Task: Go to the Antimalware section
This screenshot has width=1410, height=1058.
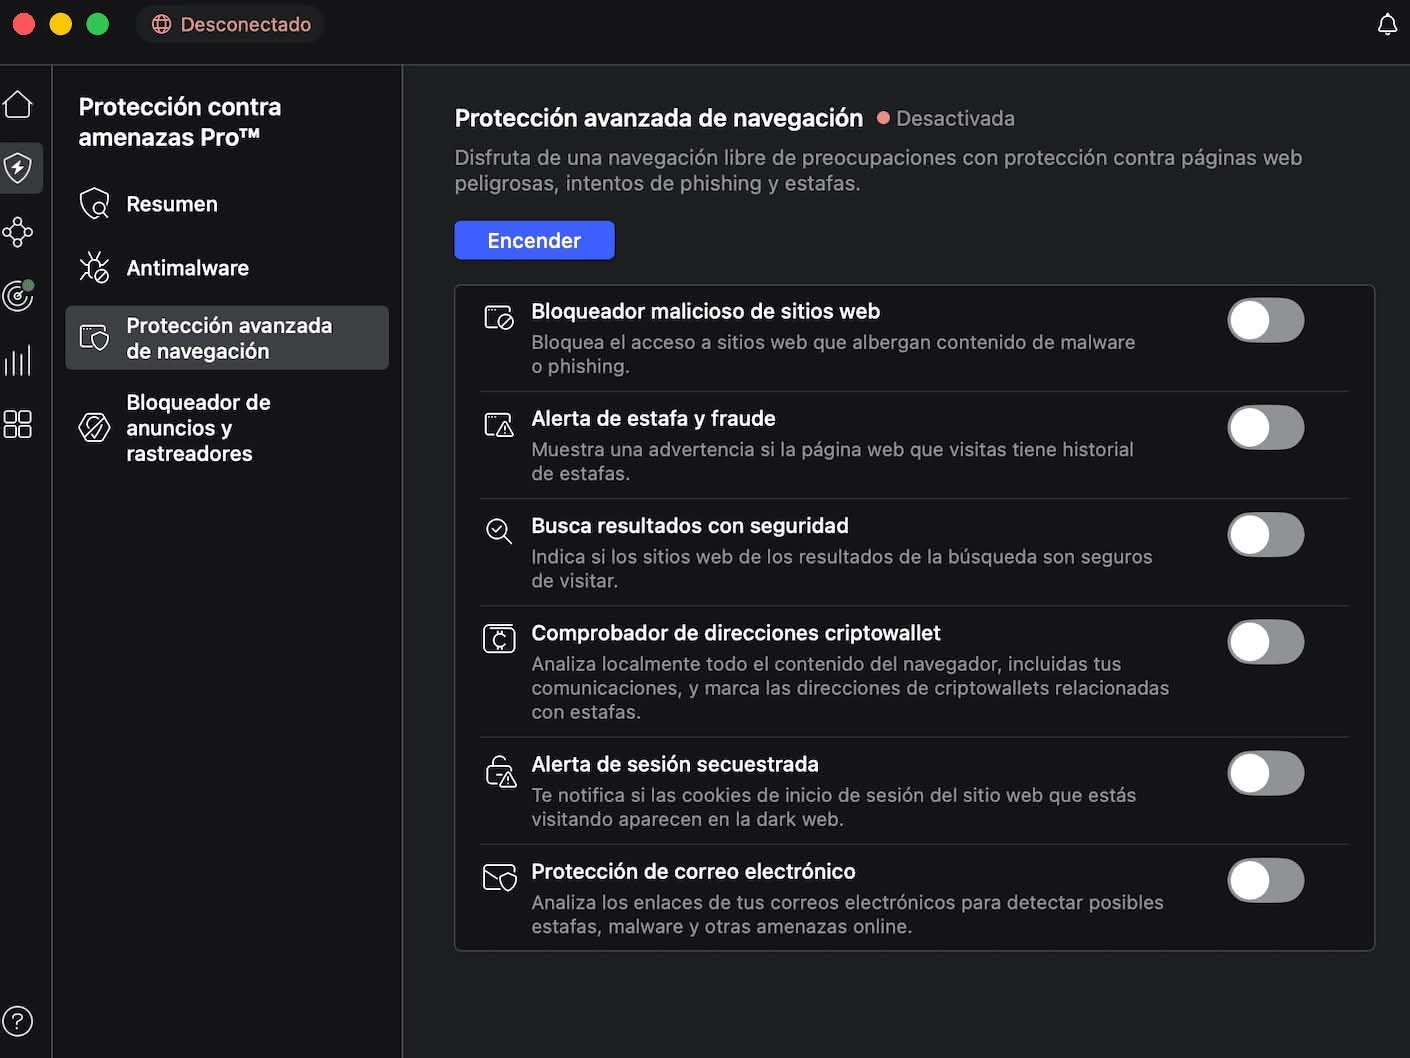Action: tap(187, 268)
